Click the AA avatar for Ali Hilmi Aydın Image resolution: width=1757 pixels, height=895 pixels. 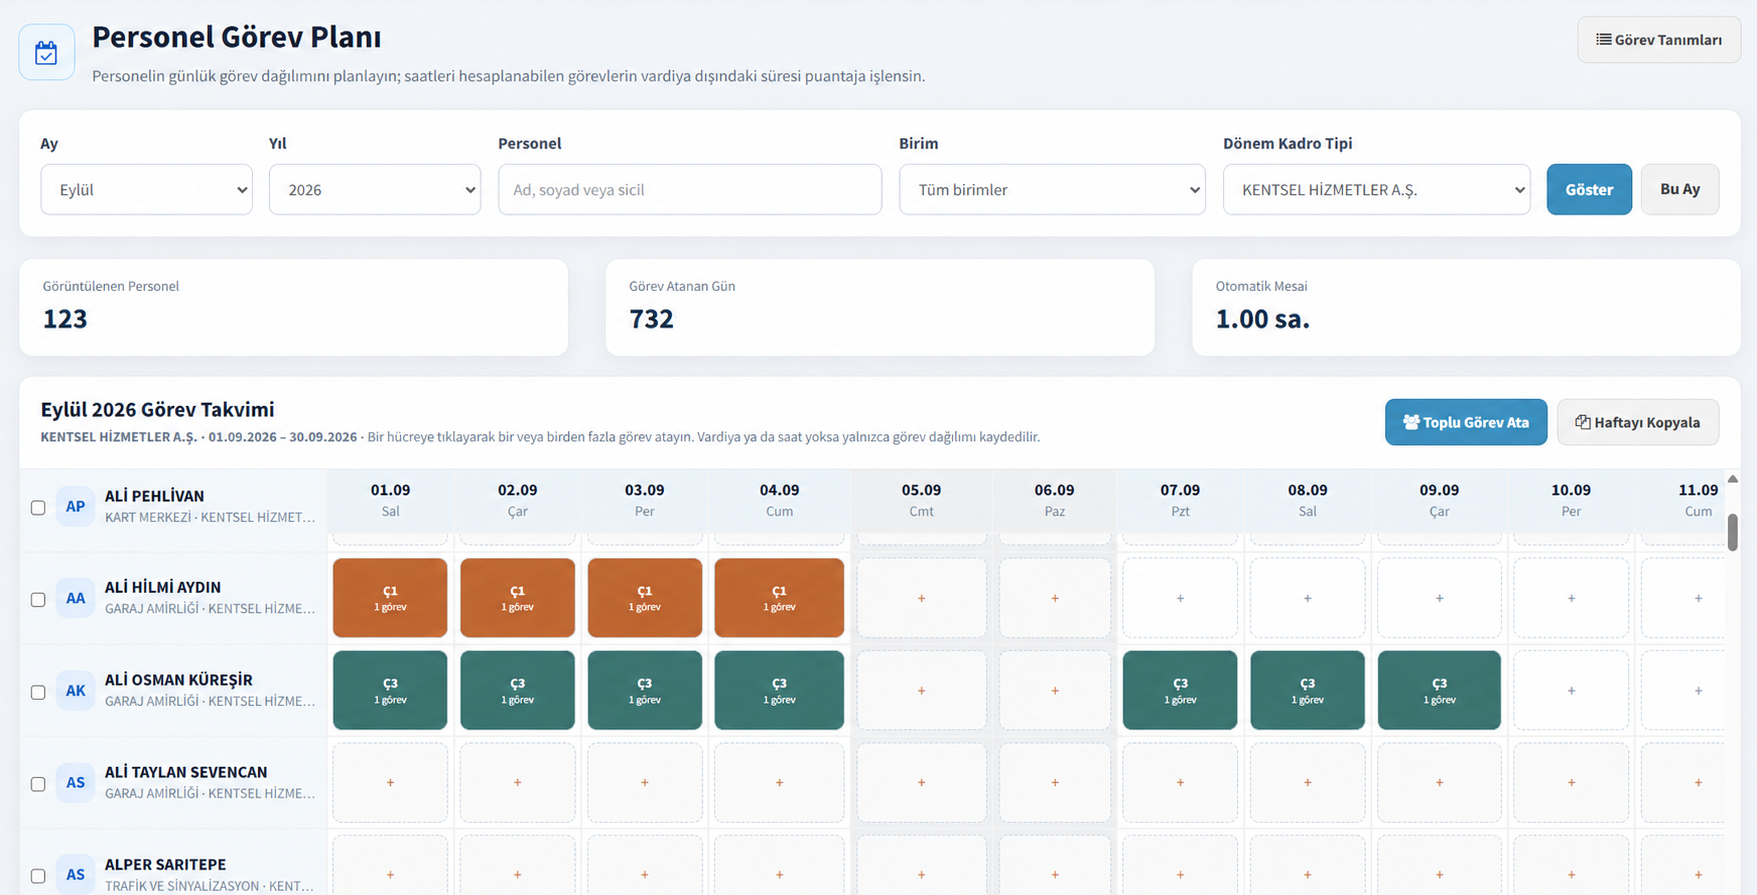click(75, 598)
